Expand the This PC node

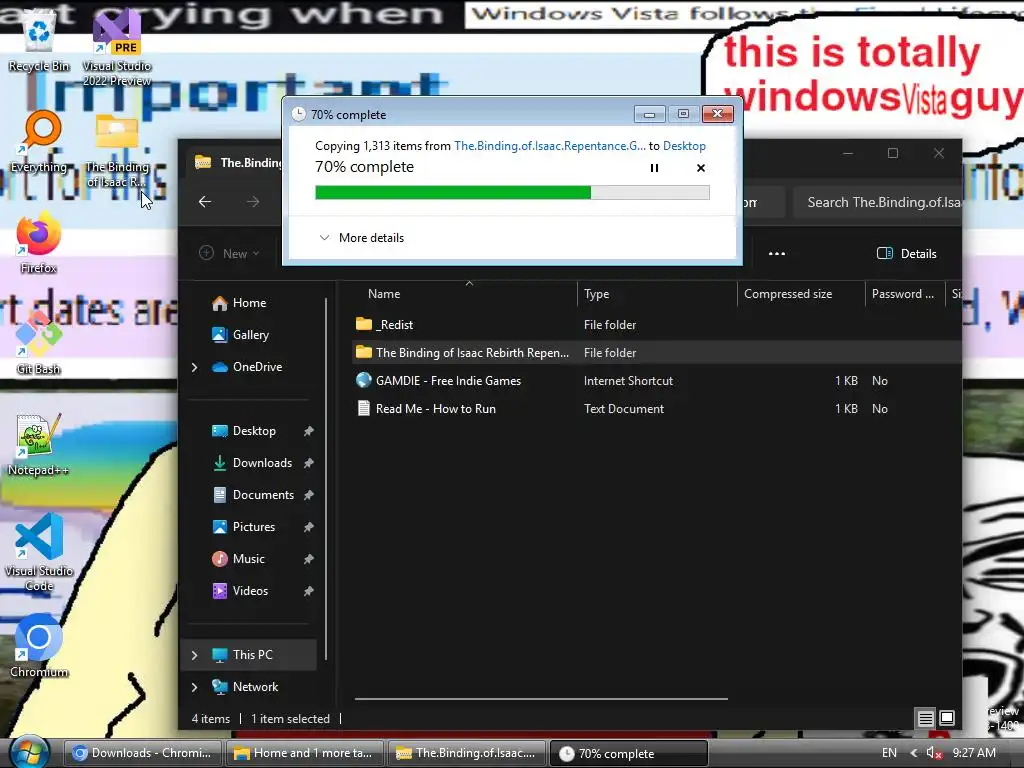[x=195, y=655]
